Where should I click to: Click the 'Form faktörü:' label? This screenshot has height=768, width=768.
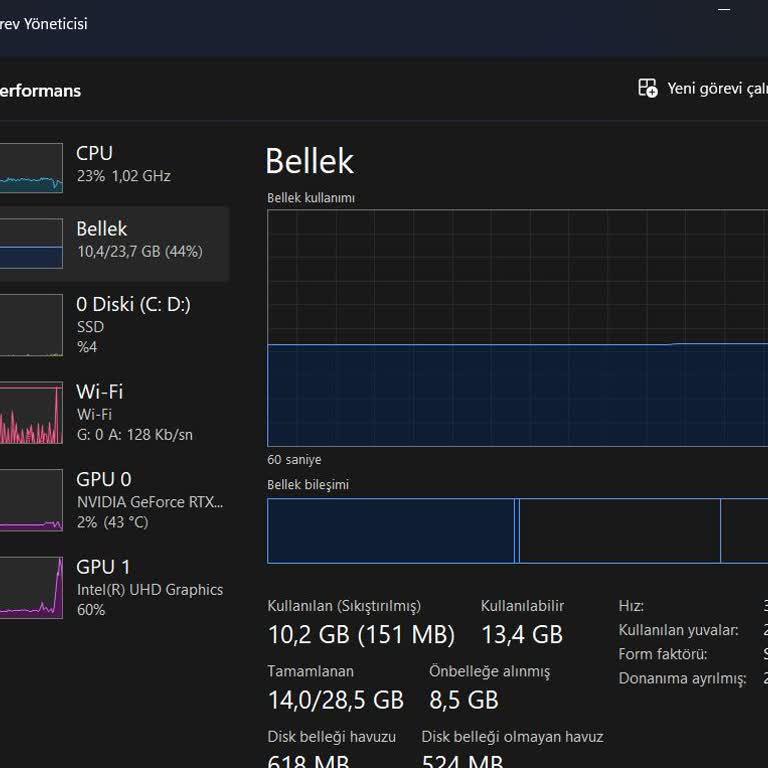[x=663, y=654]
